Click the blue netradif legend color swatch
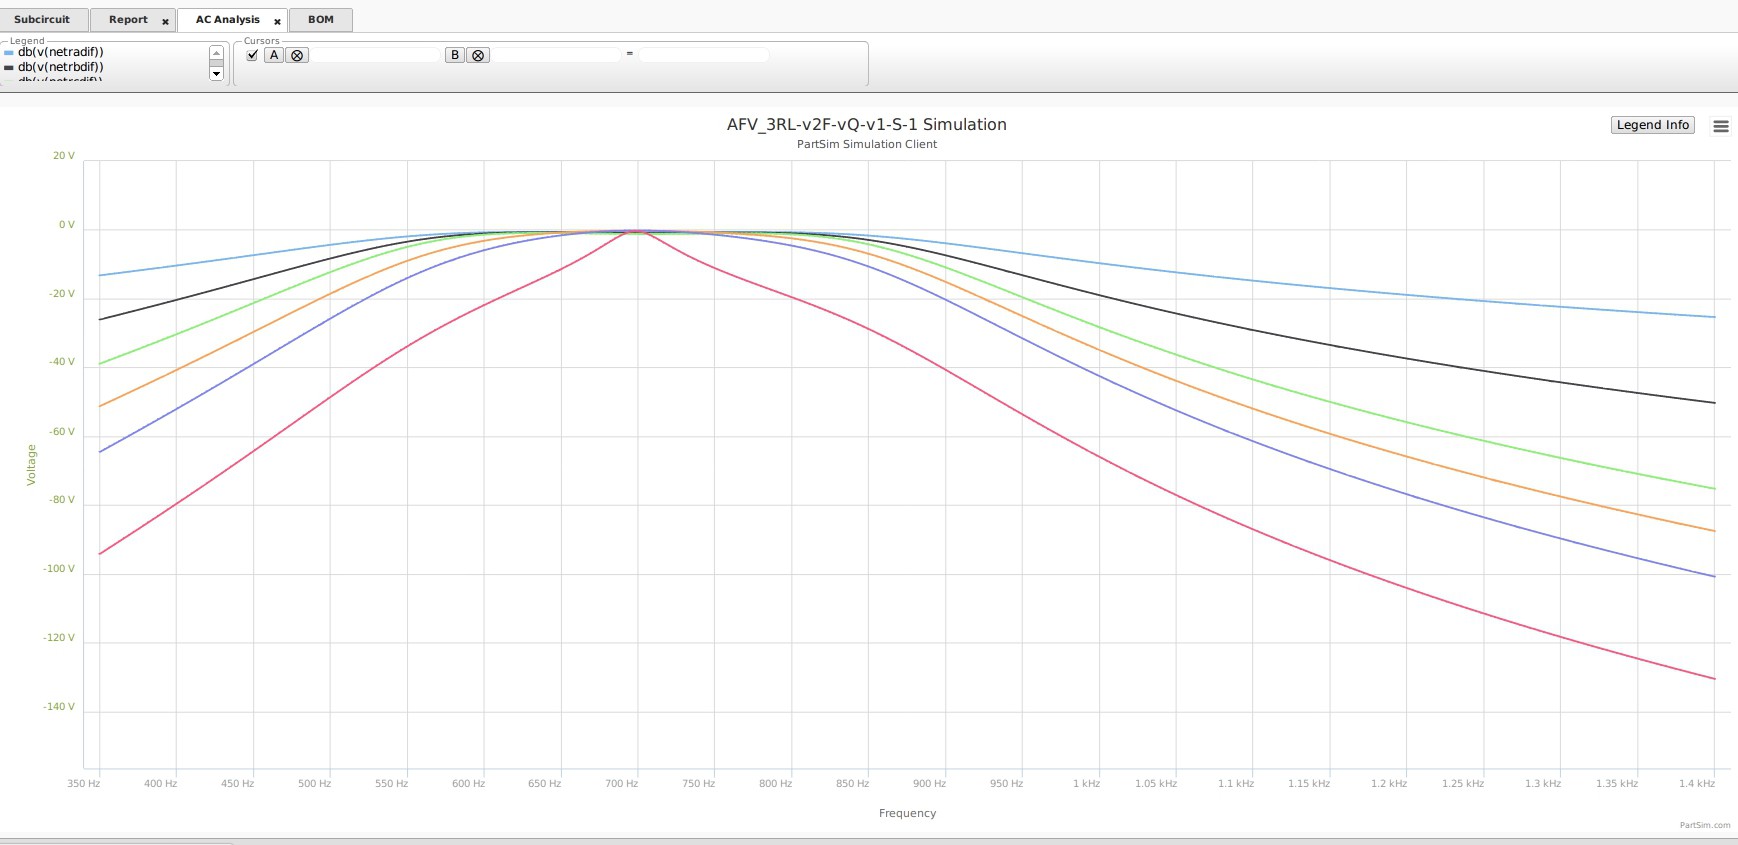The height and width of the screenshot is (845, 1738). pos(9,52)
